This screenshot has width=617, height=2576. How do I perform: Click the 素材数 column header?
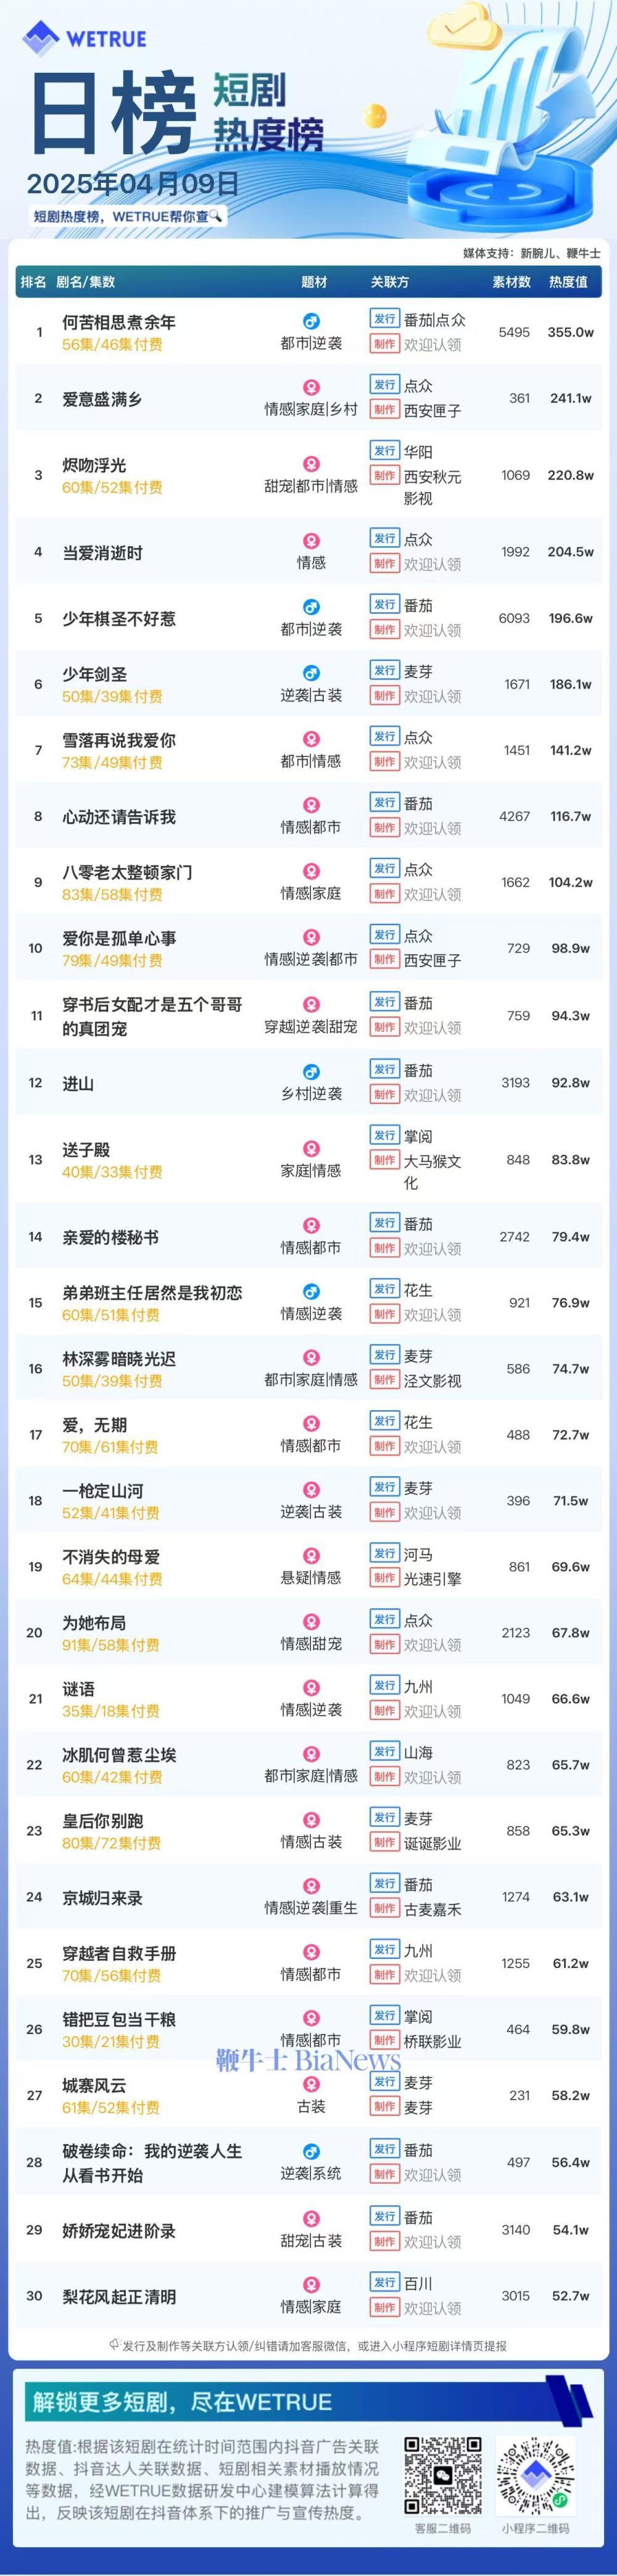pos(511,282)
